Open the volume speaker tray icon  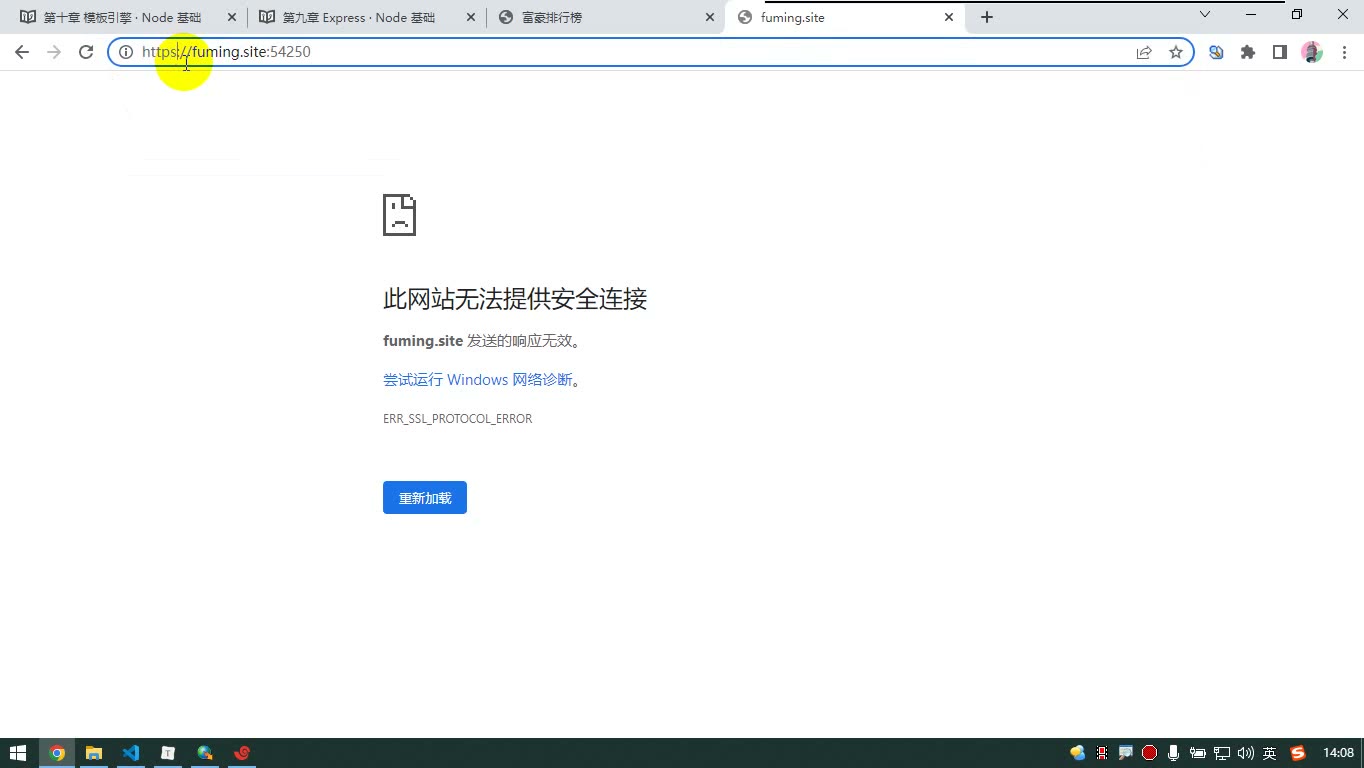point(1245,753)
